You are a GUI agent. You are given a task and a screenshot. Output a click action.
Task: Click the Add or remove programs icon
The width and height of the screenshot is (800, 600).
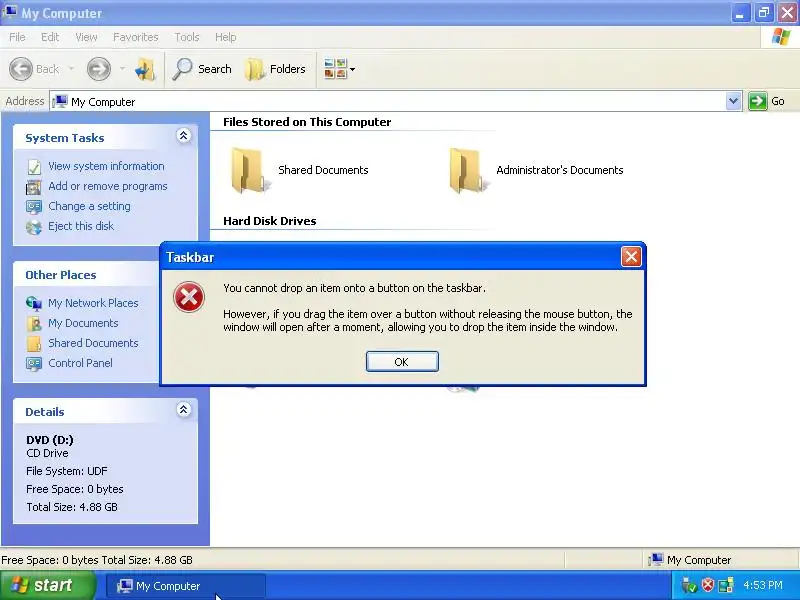click(34, 187)
